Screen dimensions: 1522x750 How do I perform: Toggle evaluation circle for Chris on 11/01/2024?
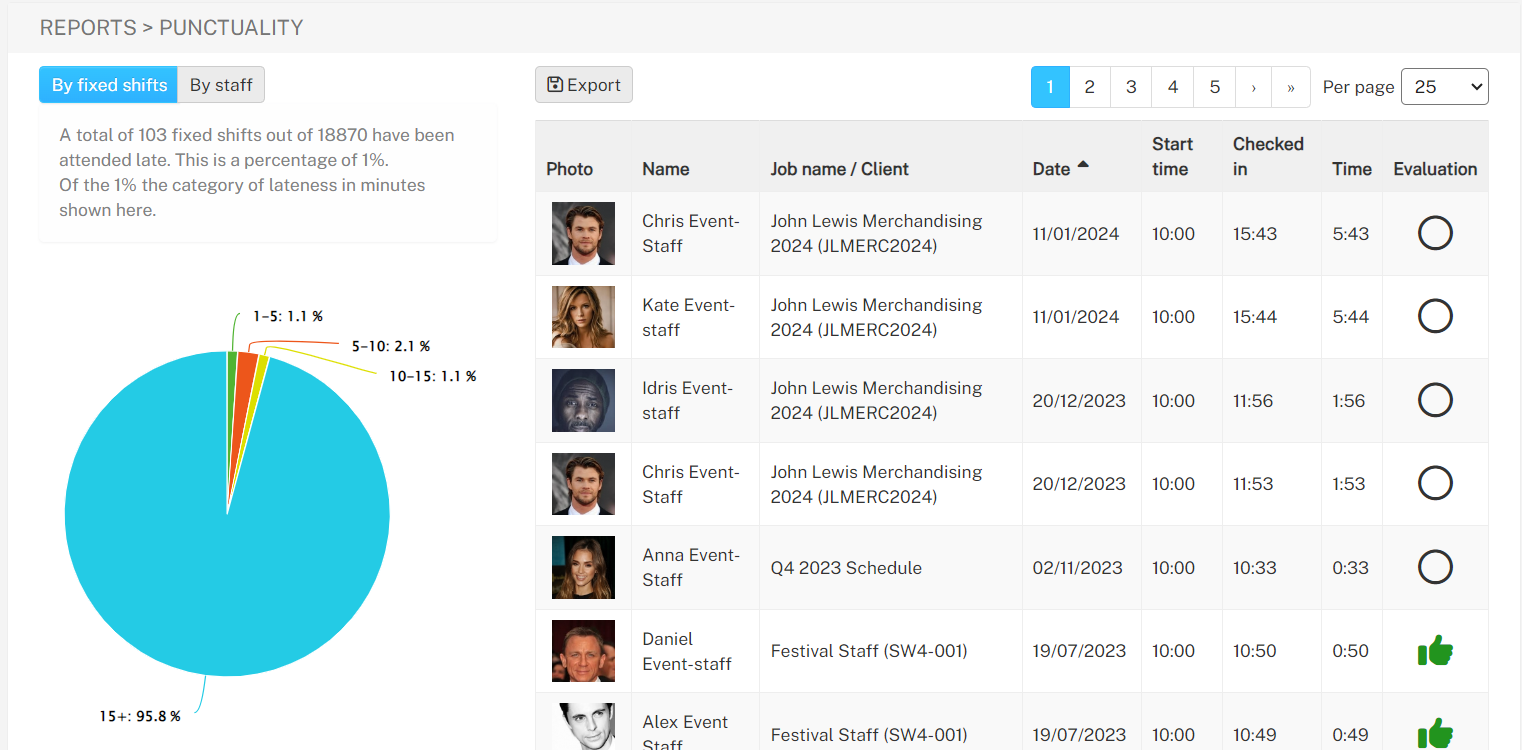(1435, 233)
